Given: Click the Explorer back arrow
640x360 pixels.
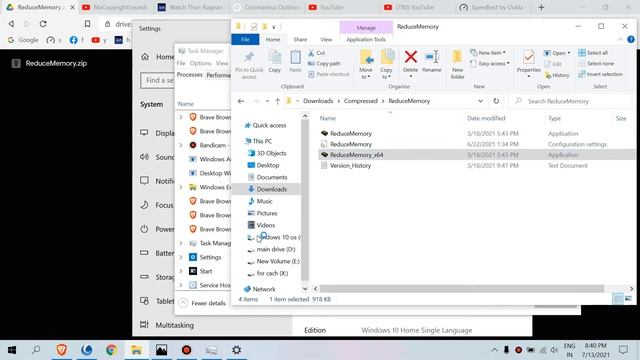Looking at the screenshot, I should click(241, 101).
